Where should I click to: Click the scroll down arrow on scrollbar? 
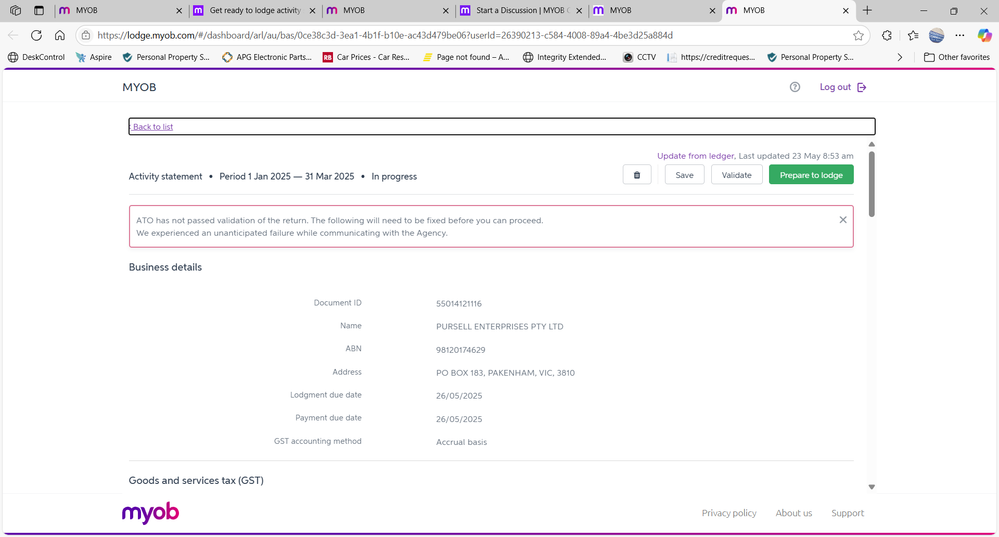pyautogui.click(x=871, y=487)
